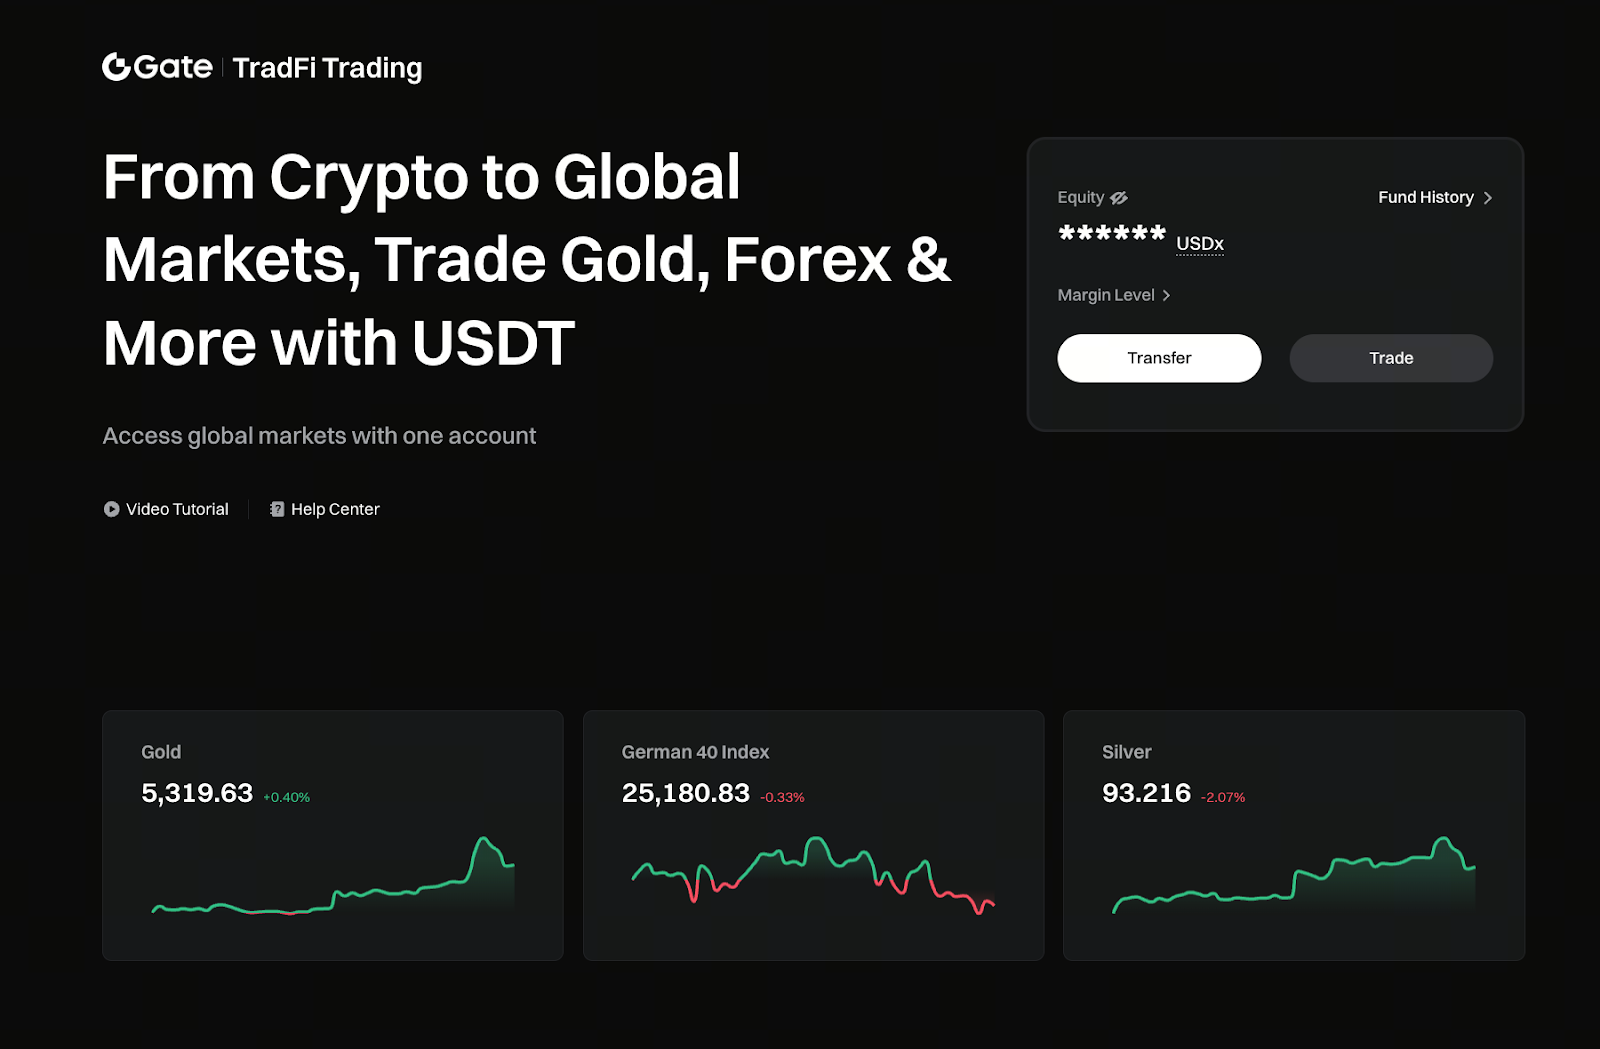
Task: Open the Help Center link
Action: [335, 509]
